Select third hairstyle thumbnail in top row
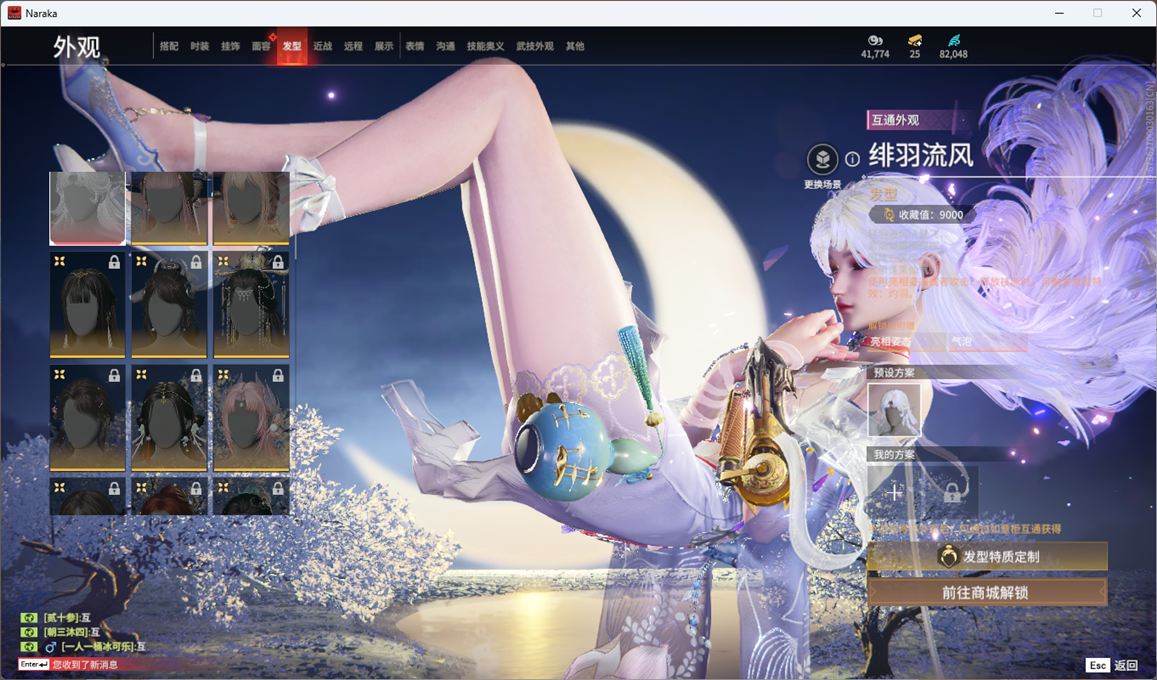 (251, 208)
